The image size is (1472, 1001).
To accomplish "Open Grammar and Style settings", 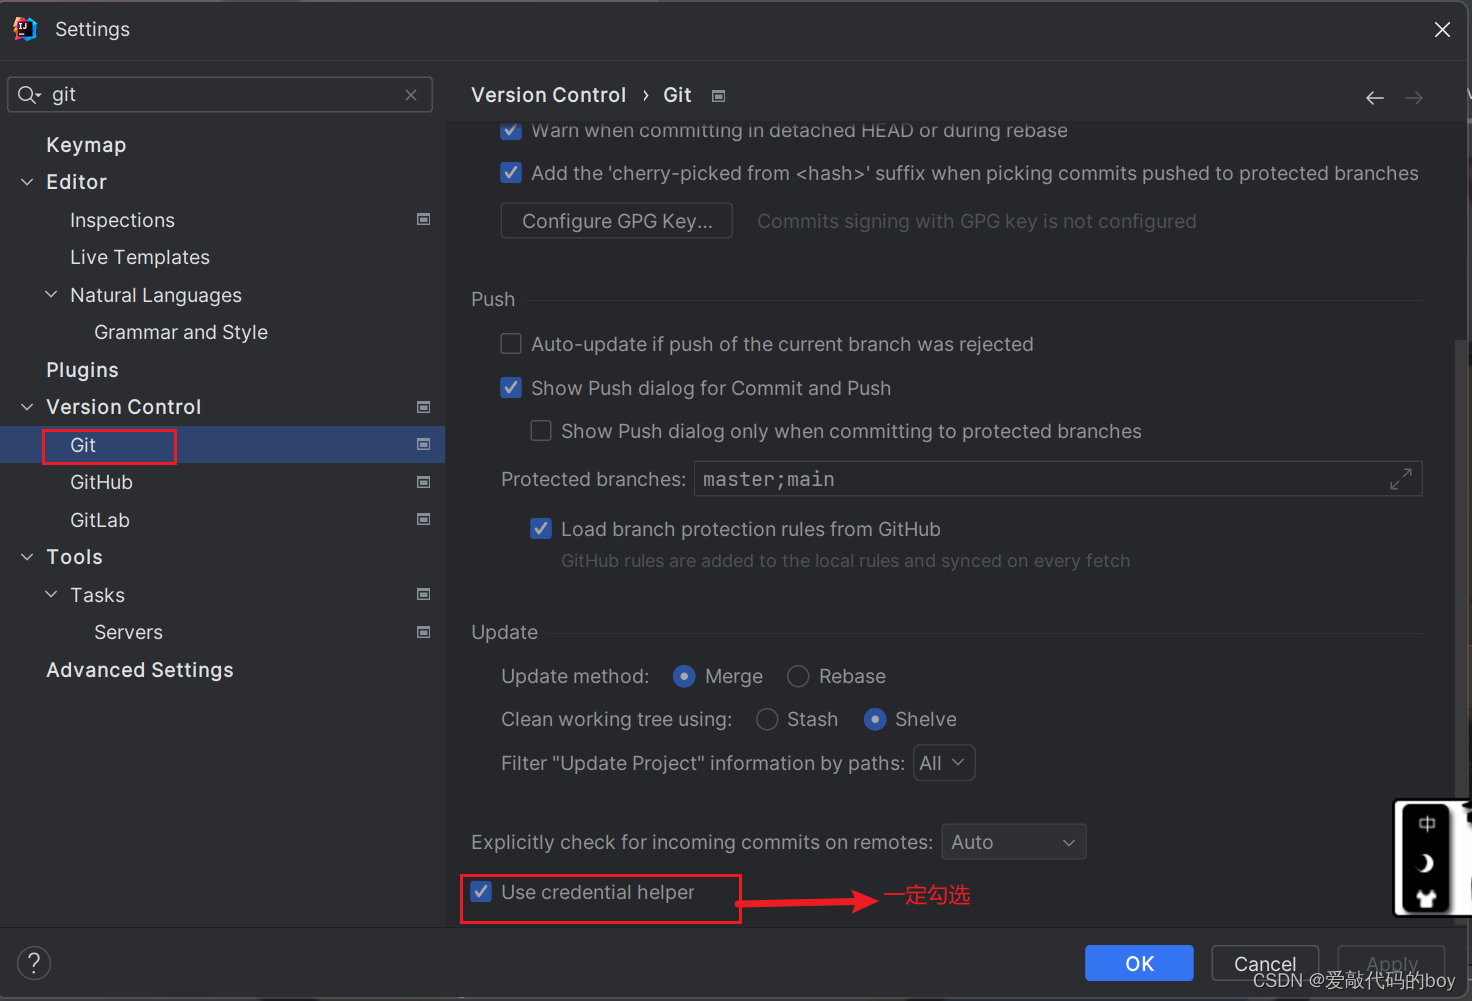I will pyautogui.click(x=181, y=332).
